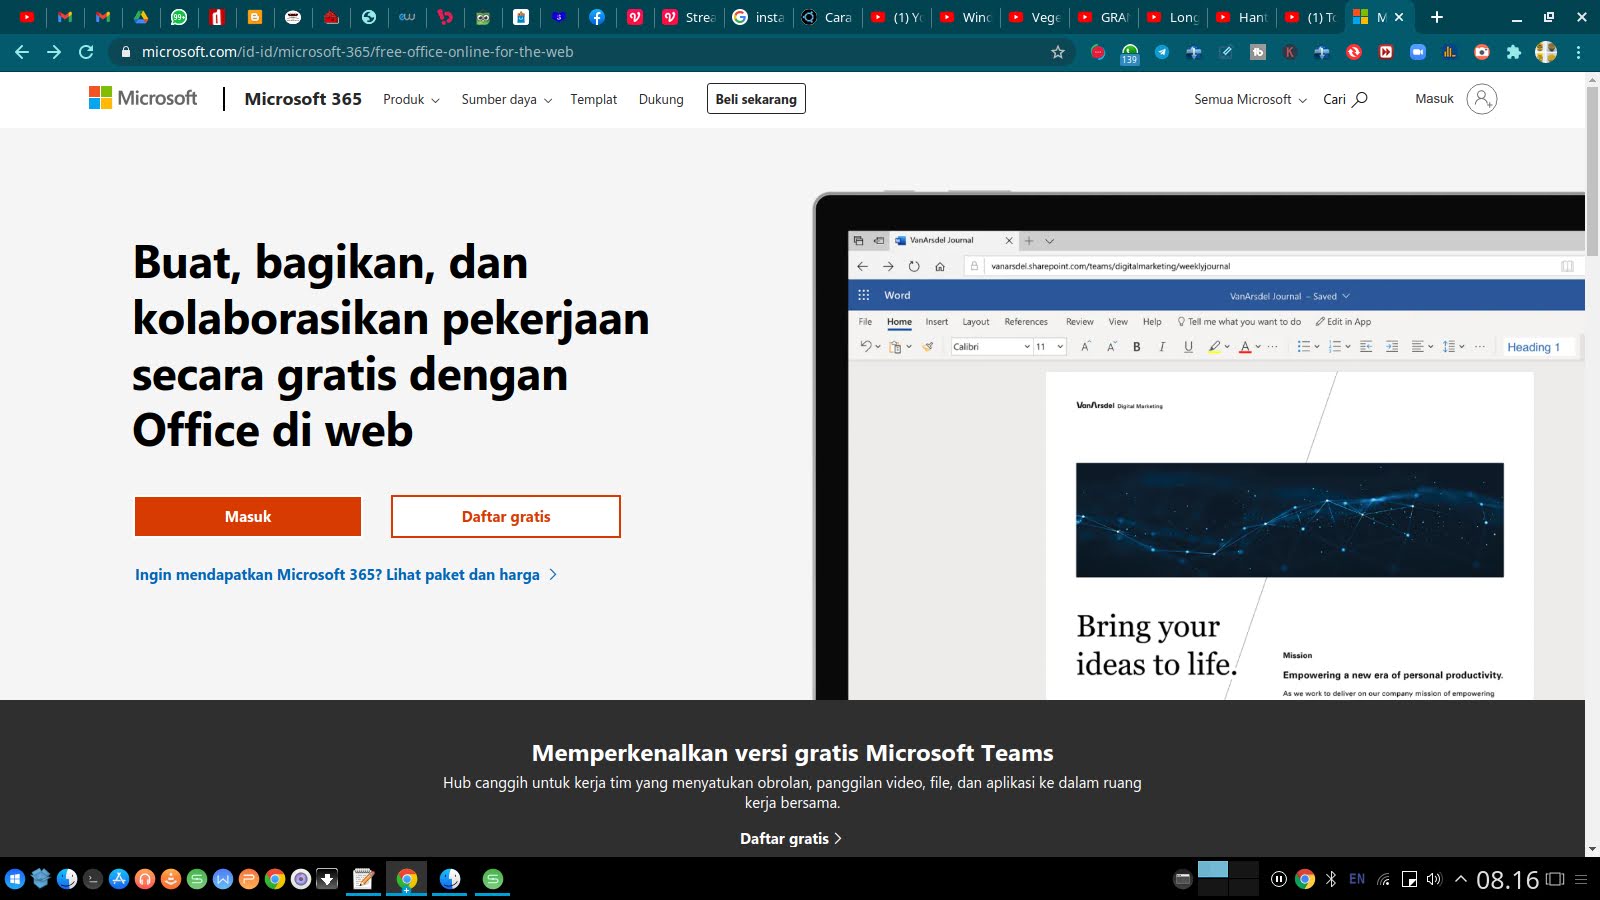Screen dimensions: 1600x900
Task: Click the Daftar gratis outlined button
Action: (506, 516)
